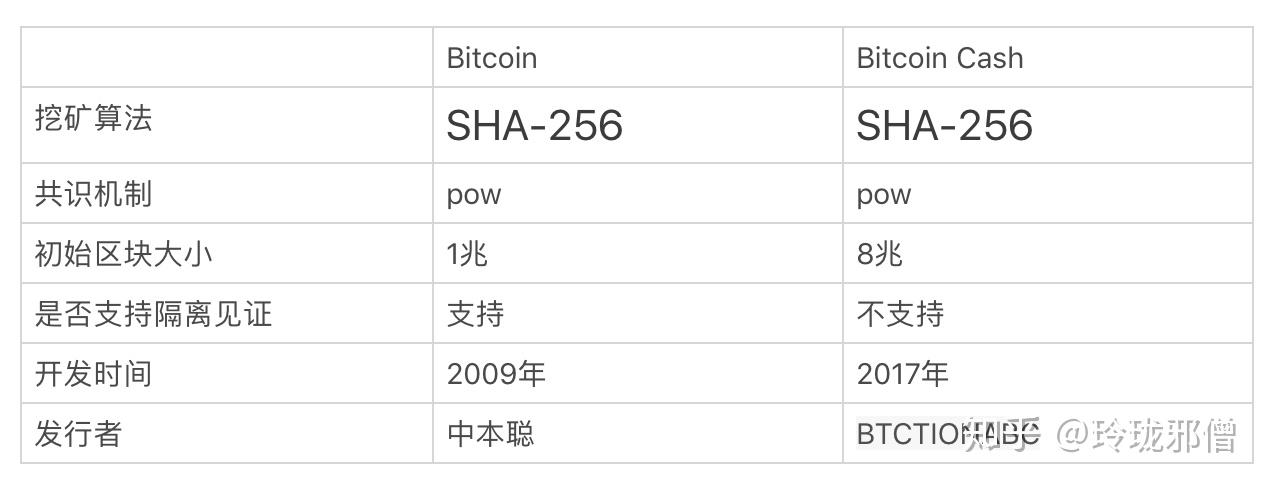Viewport: 1270px width, 486px height.
Task: Click the 2017年 cell
Action: [903, 374]
